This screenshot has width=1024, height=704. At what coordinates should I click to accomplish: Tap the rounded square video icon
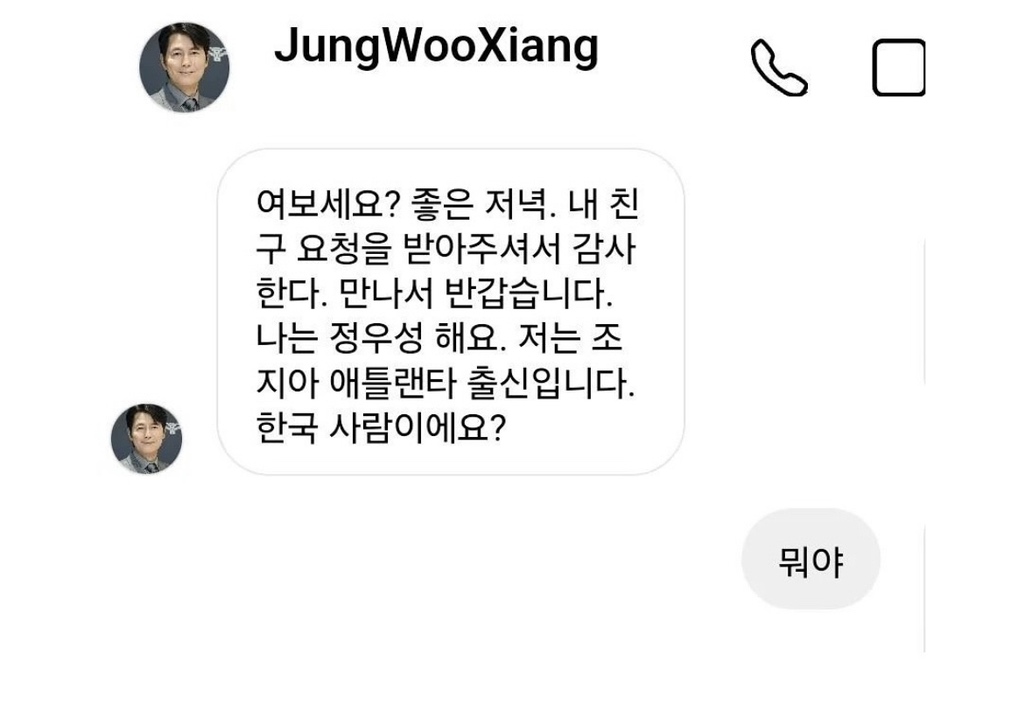coord(899,67)
